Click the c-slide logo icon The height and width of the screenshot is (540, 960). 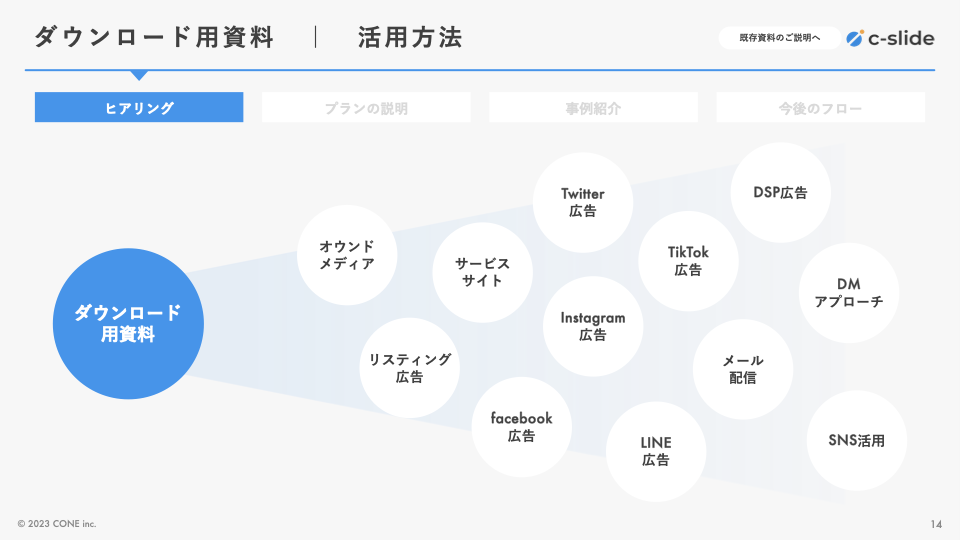[x=855, y=38]
